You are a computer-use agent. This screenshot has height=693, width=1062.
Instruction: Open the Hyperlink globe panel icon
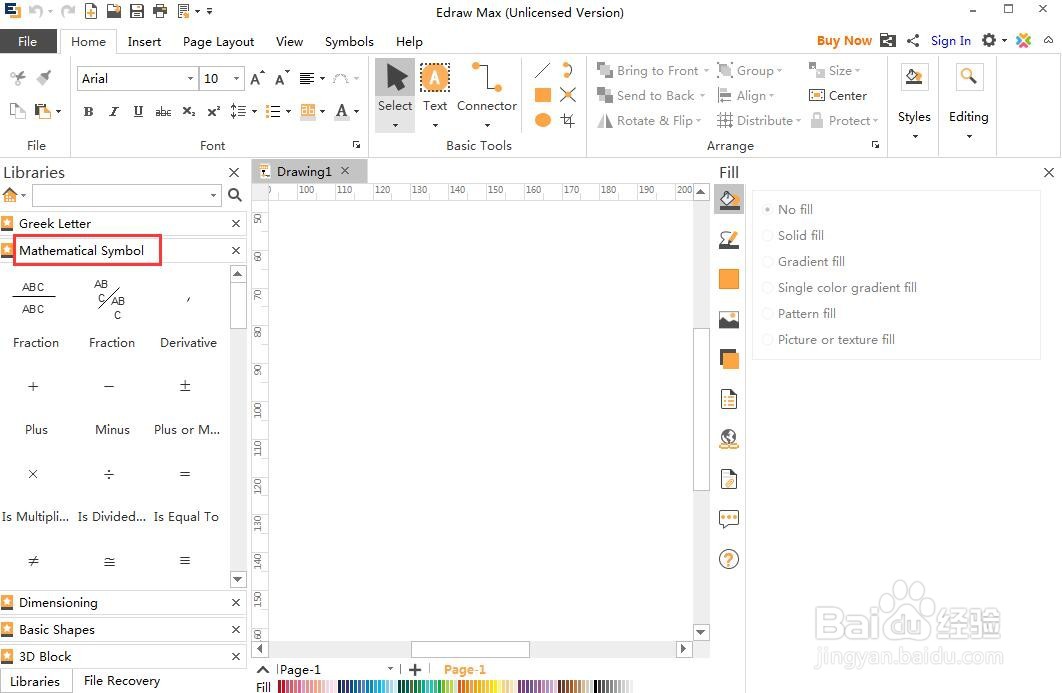729,439
